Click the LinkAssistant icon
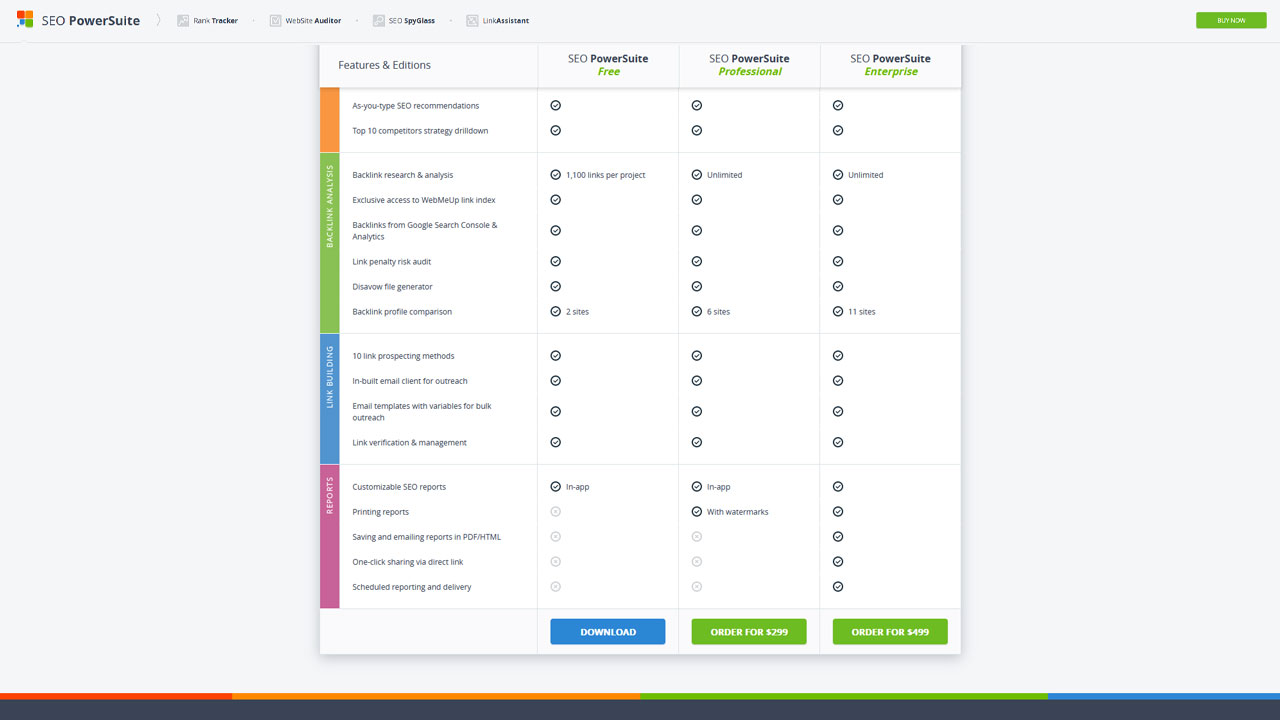The width and height of the screenshot is (1280, 720). point(473,20)
